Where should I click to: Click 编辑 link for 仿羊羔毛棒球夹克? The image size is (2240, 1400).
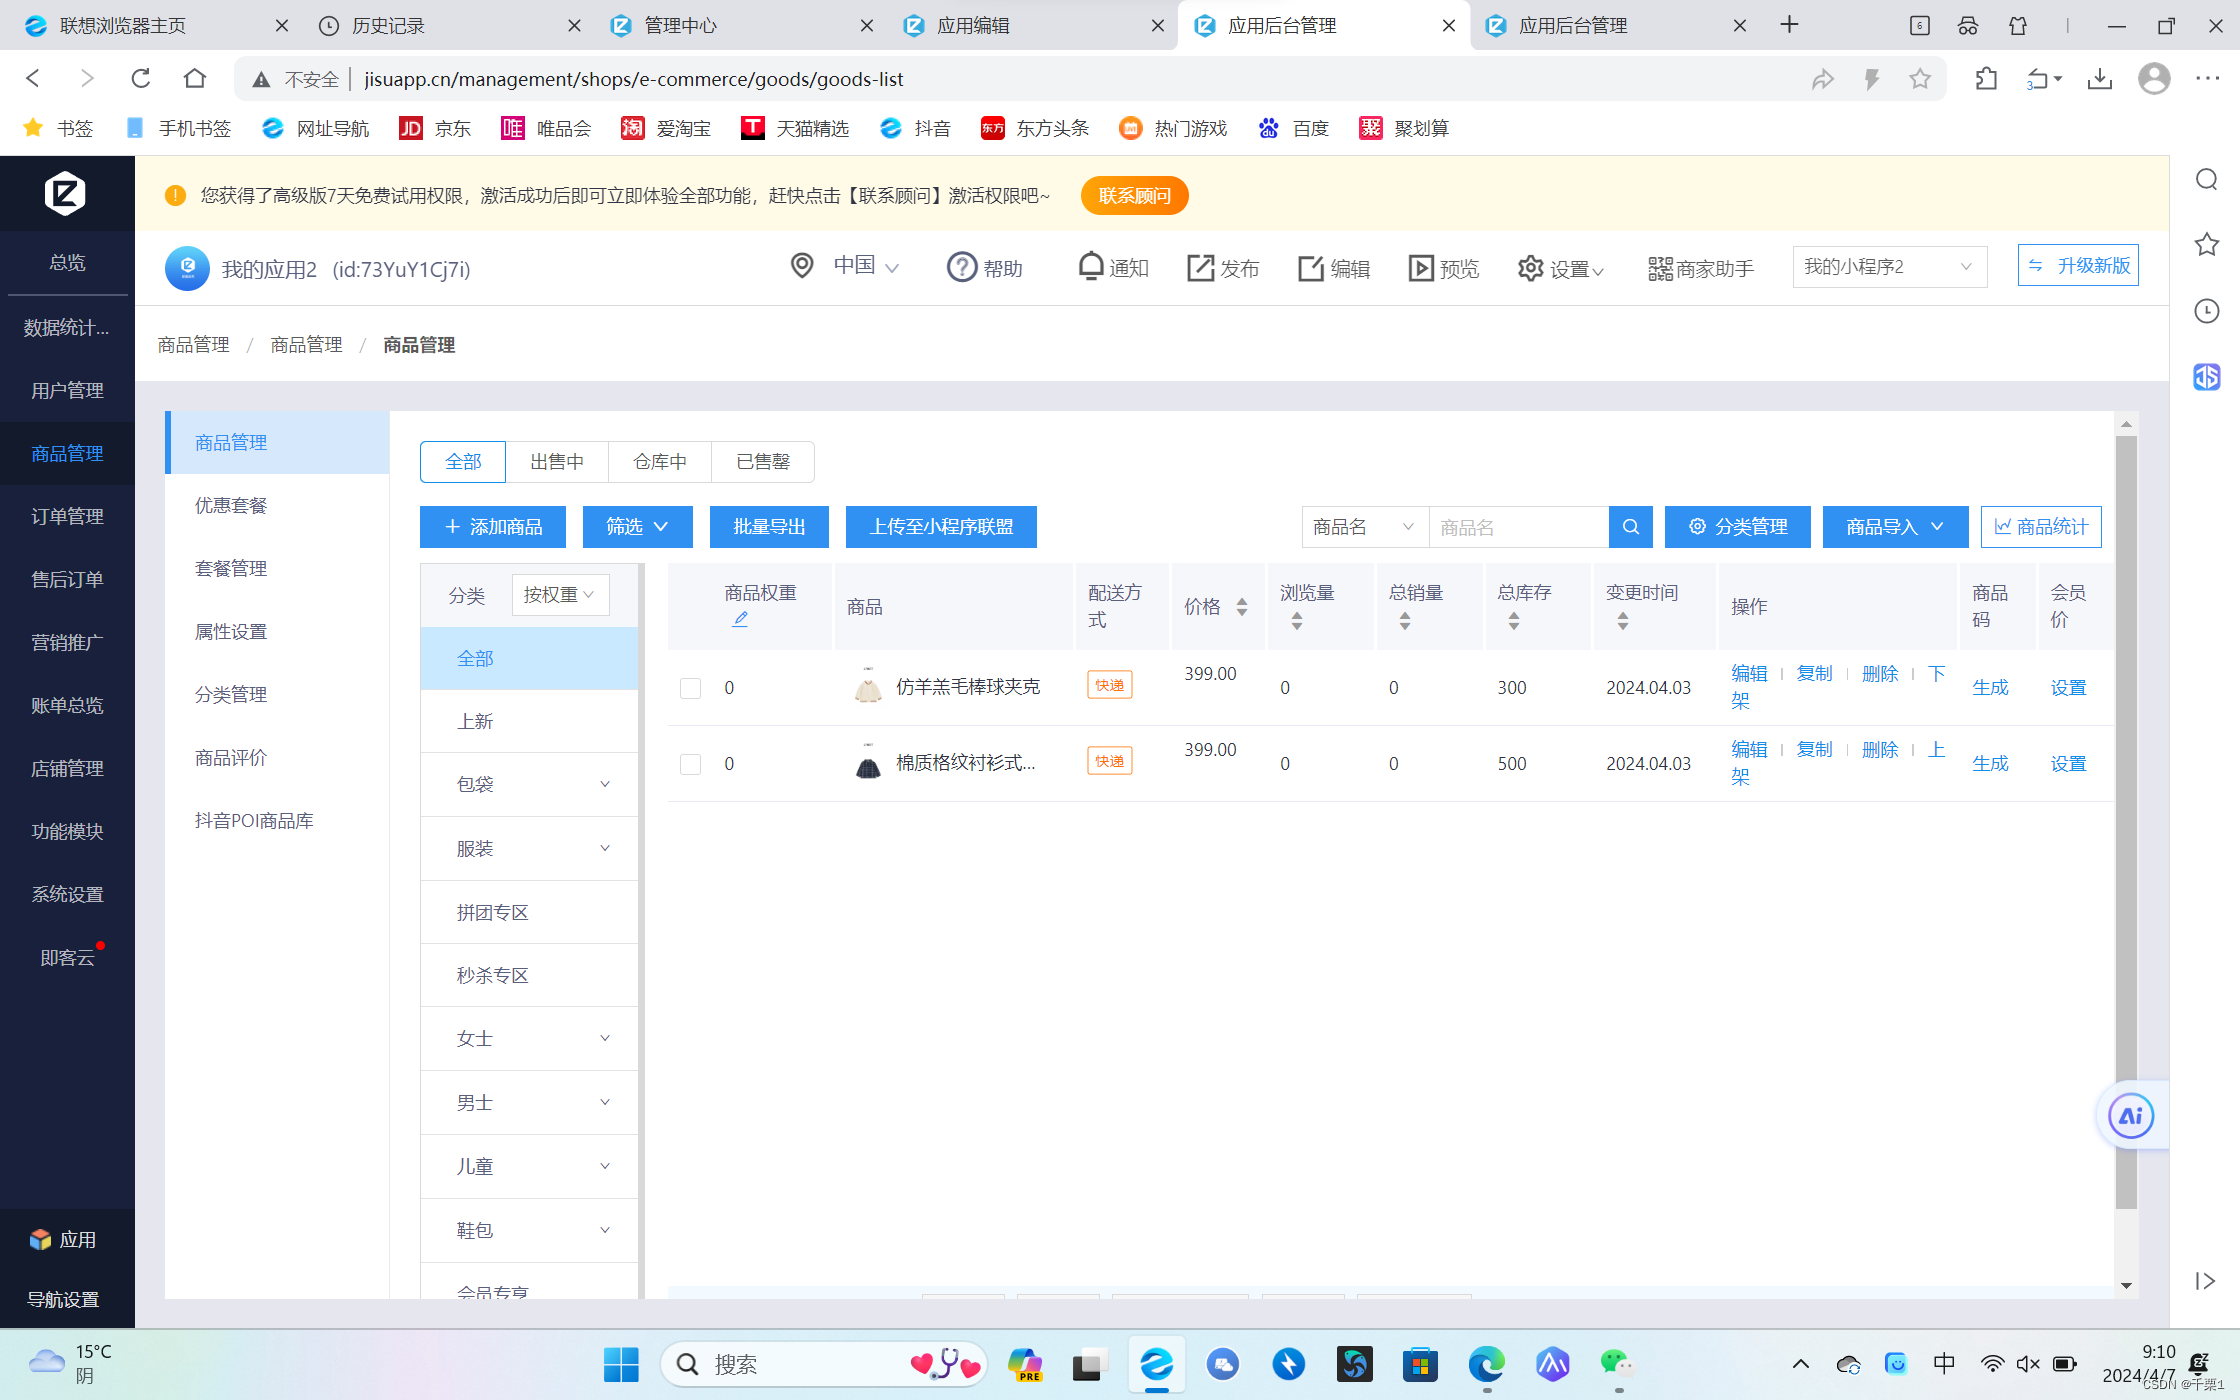click(x=1749, y=673)
